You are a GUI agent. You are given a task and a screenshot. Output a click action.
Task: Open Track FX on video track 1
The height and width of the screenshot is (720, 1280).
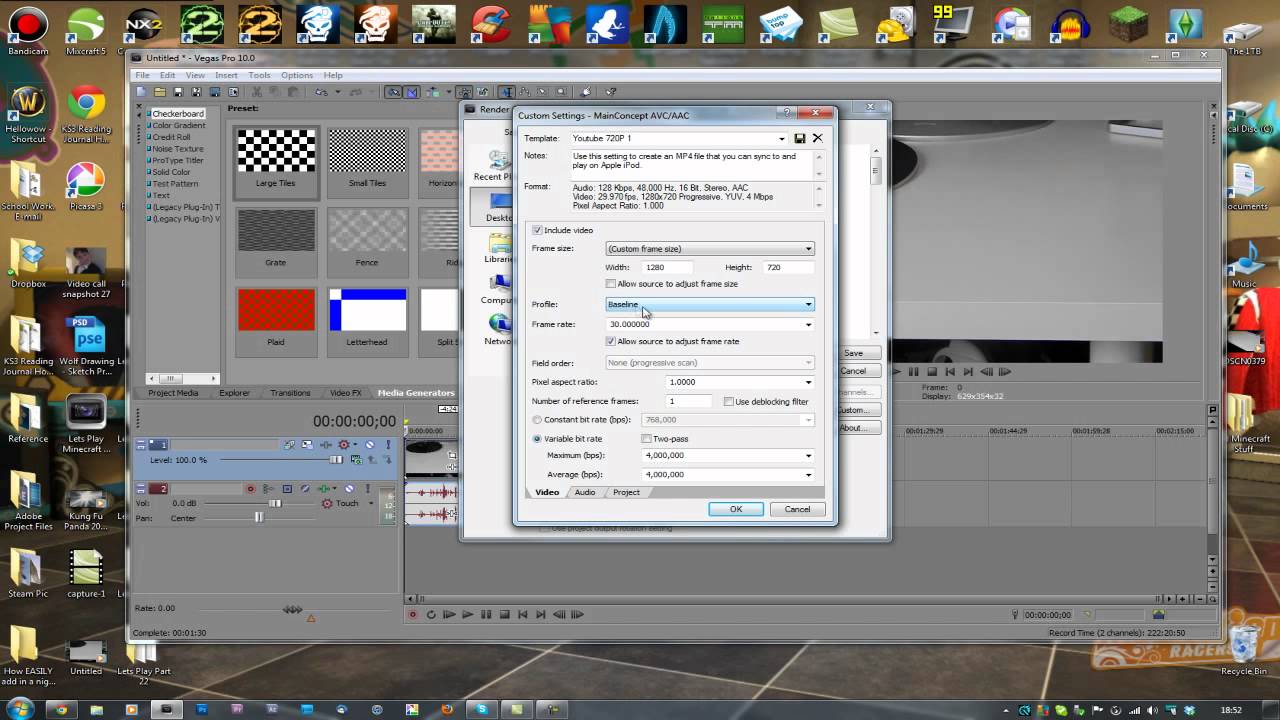pos(326,445)
